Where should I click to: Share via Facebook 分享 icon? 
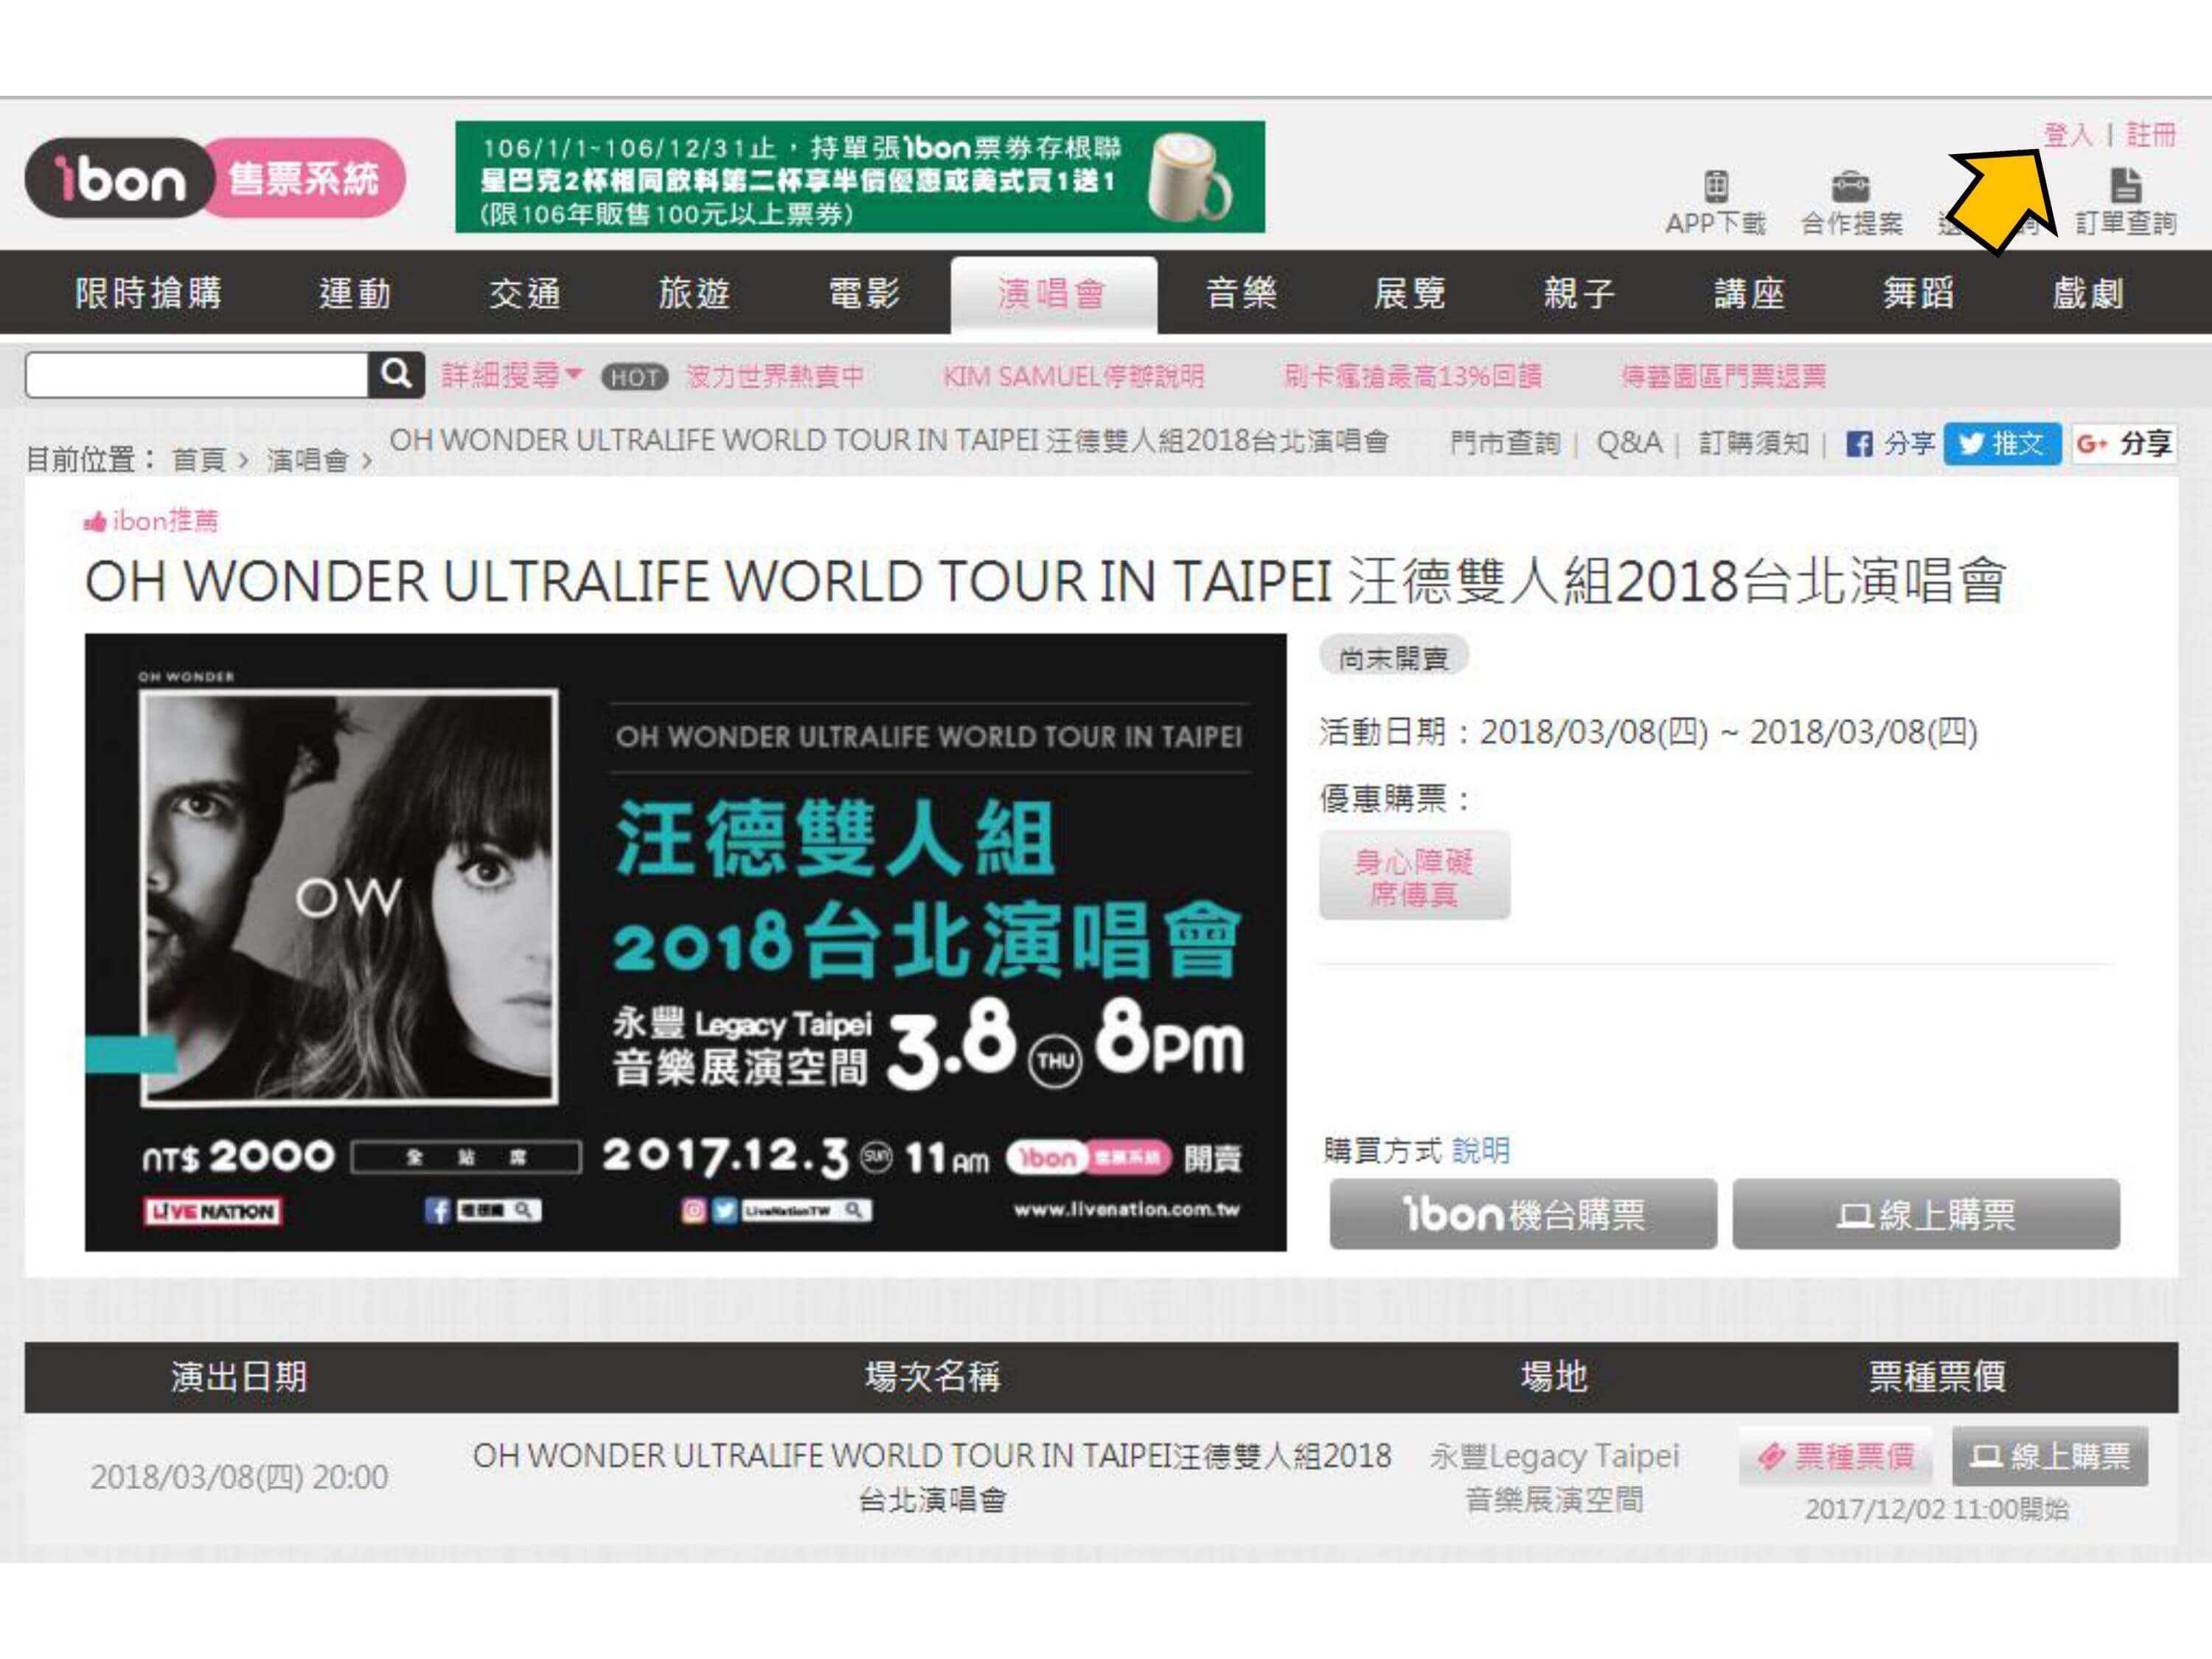tap(1859, 444)
